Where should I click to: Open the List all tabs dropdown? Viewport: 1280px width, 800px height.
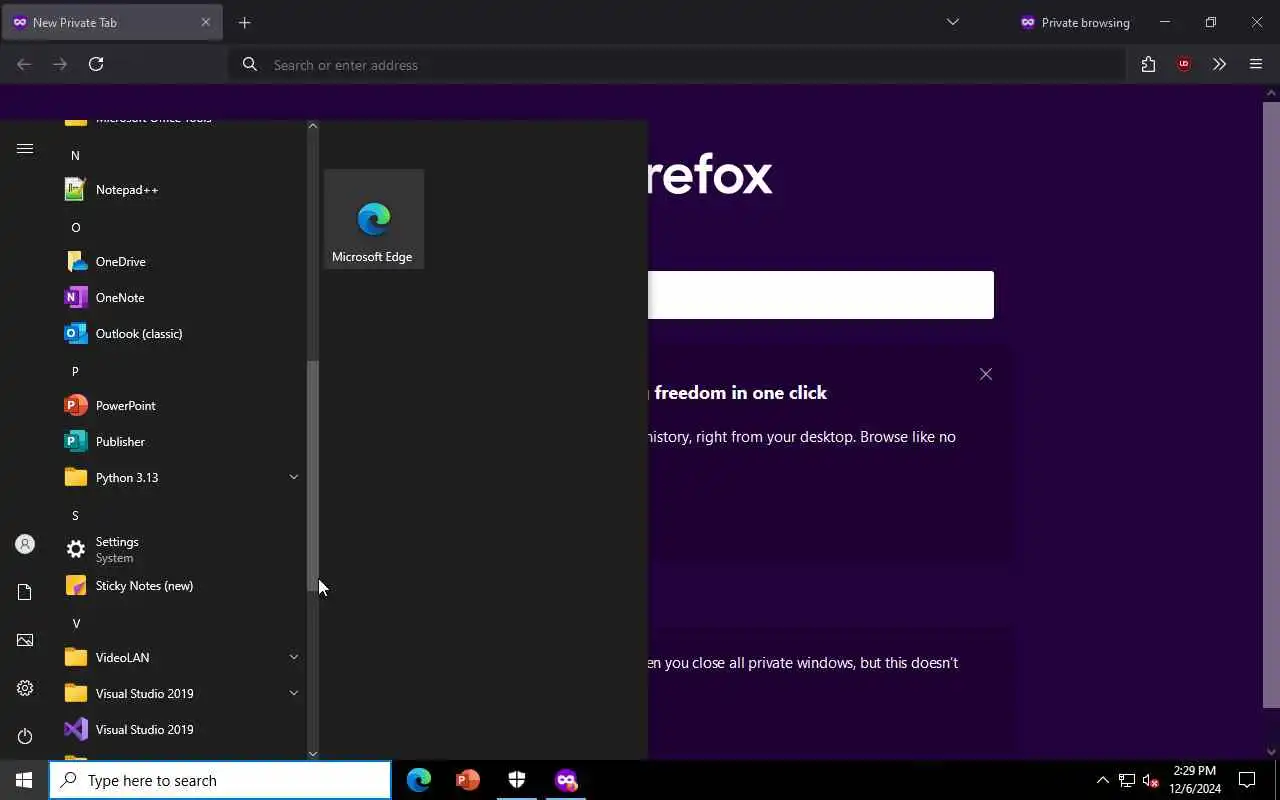coord(953,22)
